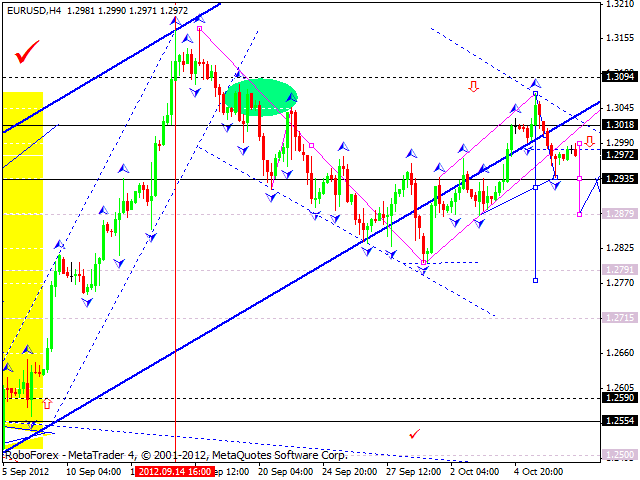This screenshot has height=480, width=640.
Task: Click the yellow highlighted rectangle on left
Action: point(22,250)
